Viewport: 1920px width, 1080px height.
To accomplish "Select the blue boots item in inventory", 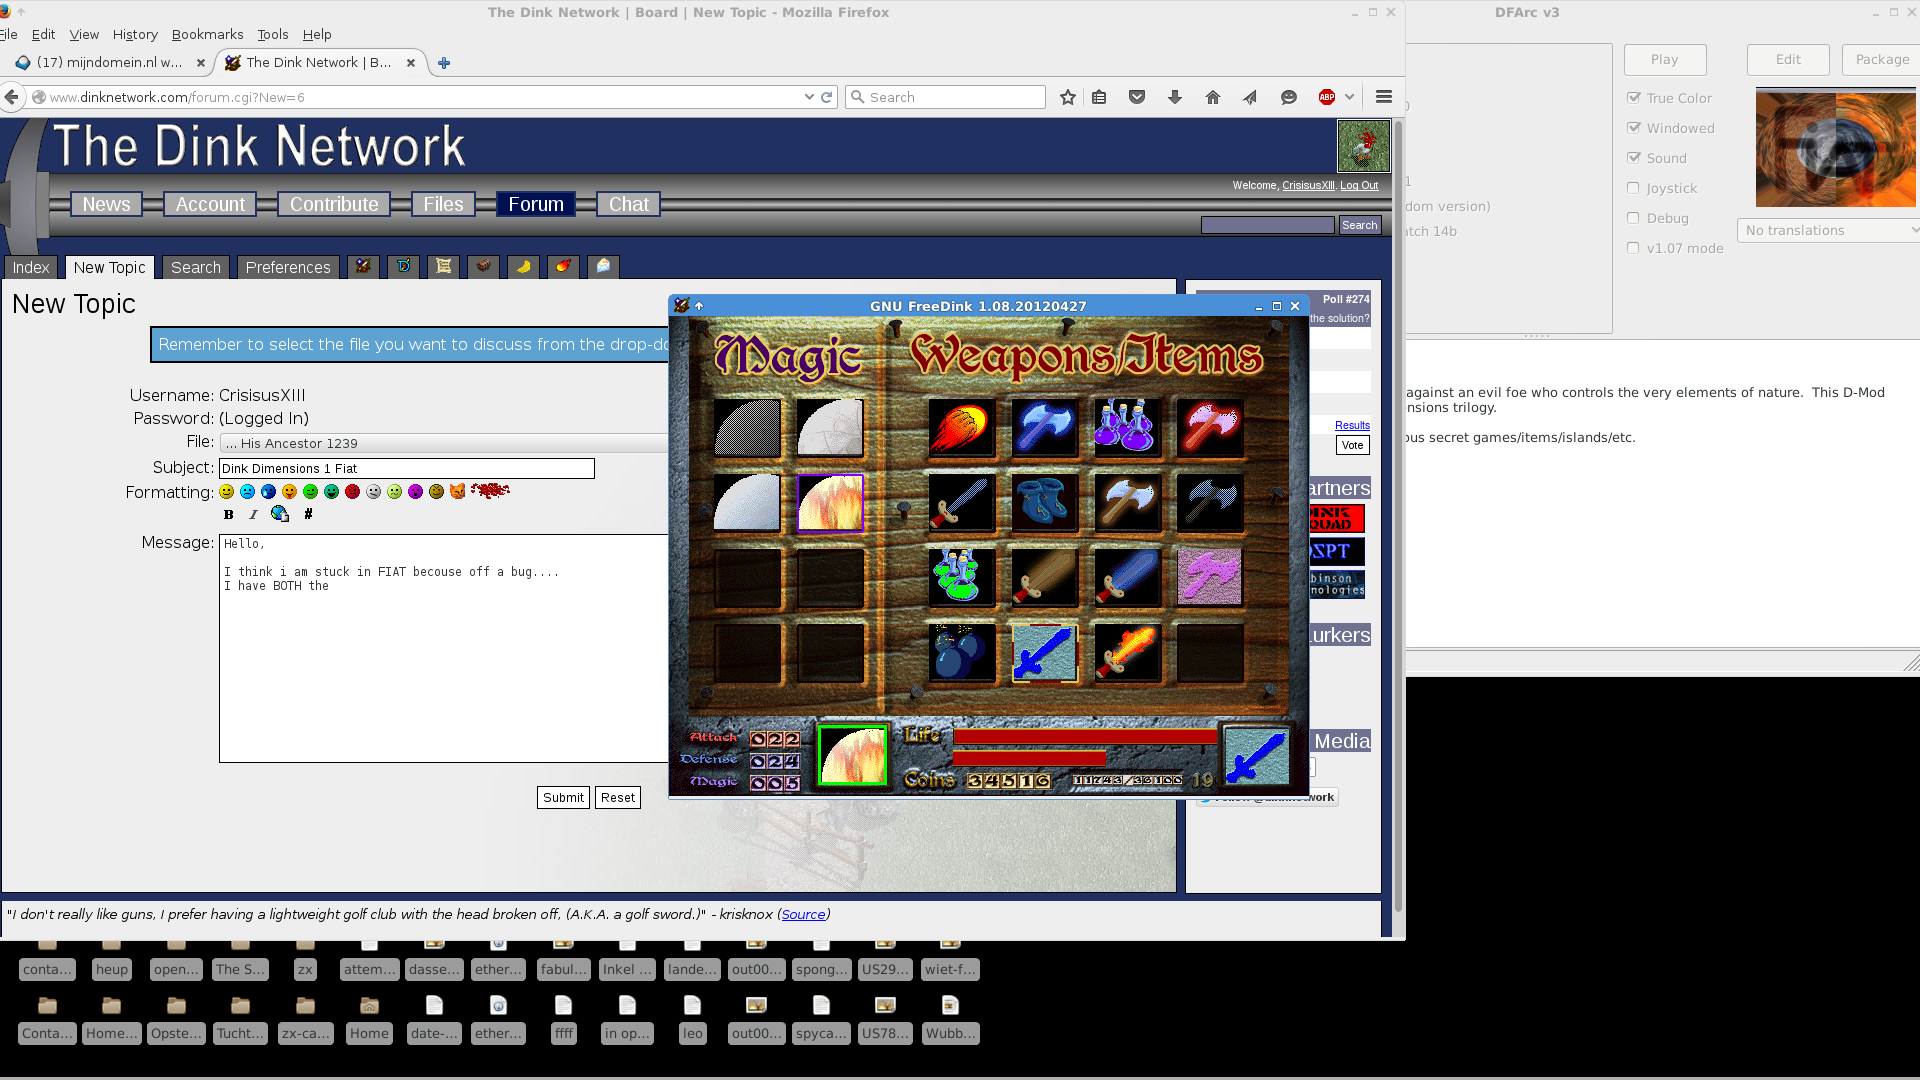I will coord(1044,502).
